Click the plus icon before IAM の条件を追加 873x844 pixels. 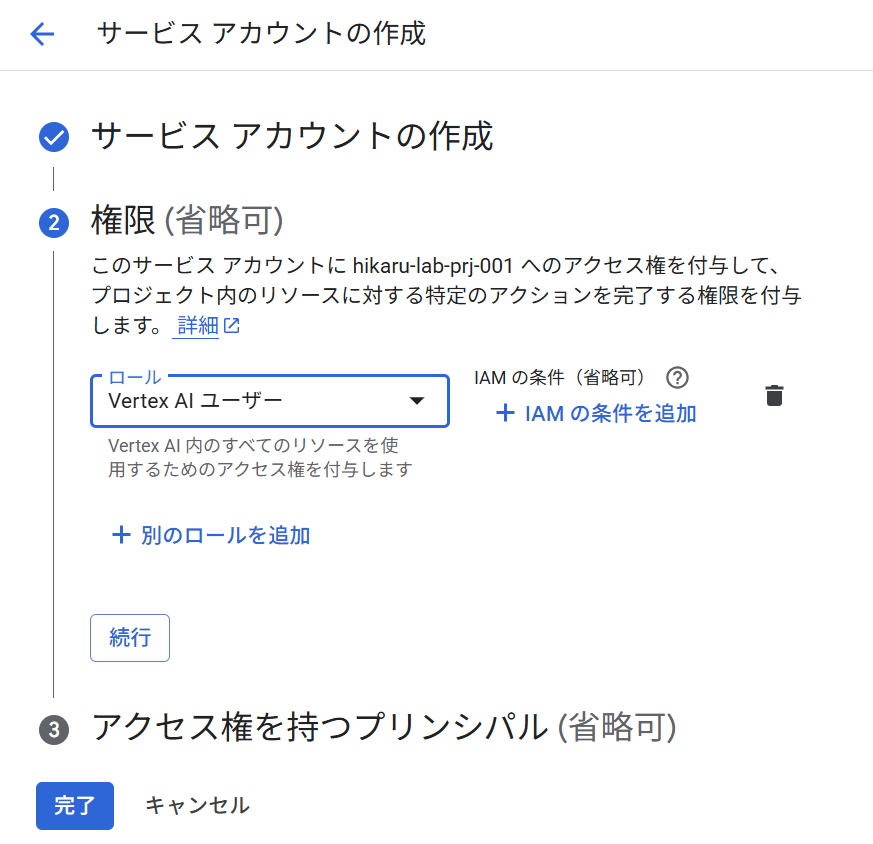505,413
